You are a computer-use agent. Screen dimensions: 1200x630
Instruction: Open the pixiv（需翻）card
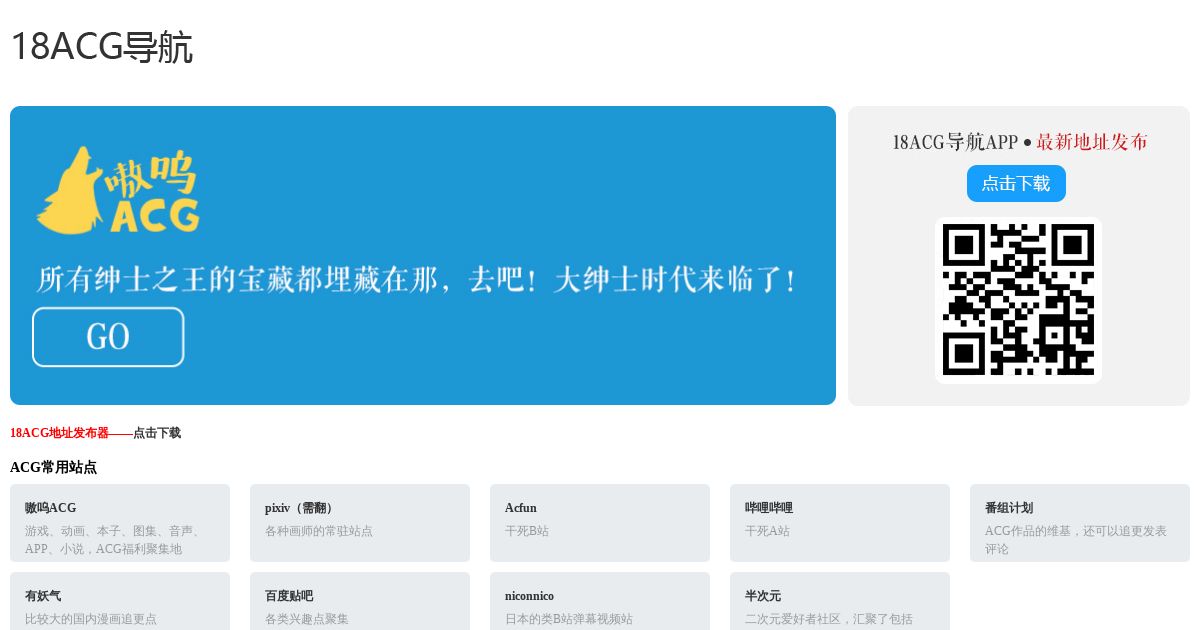click(360, 523)
